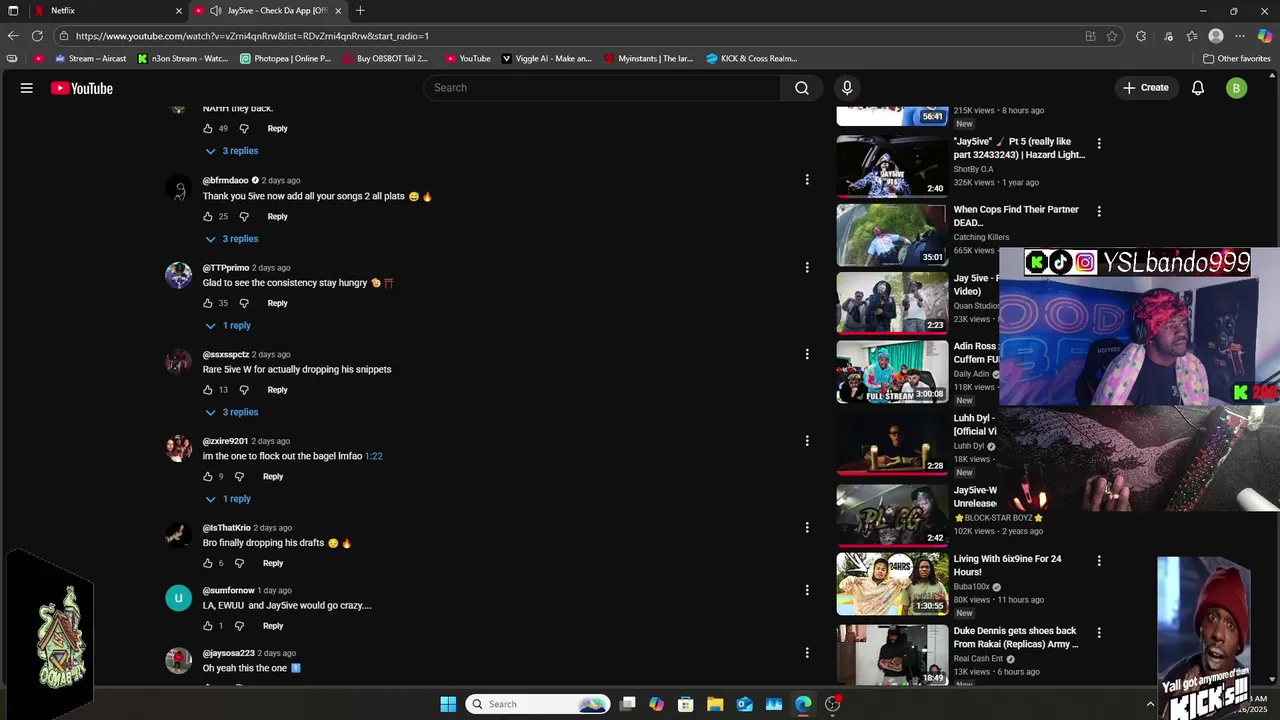This screenshot has width=1280, height=720.
Task: Open options menu for @jaysosa223 comment
Action: [807, 653]
